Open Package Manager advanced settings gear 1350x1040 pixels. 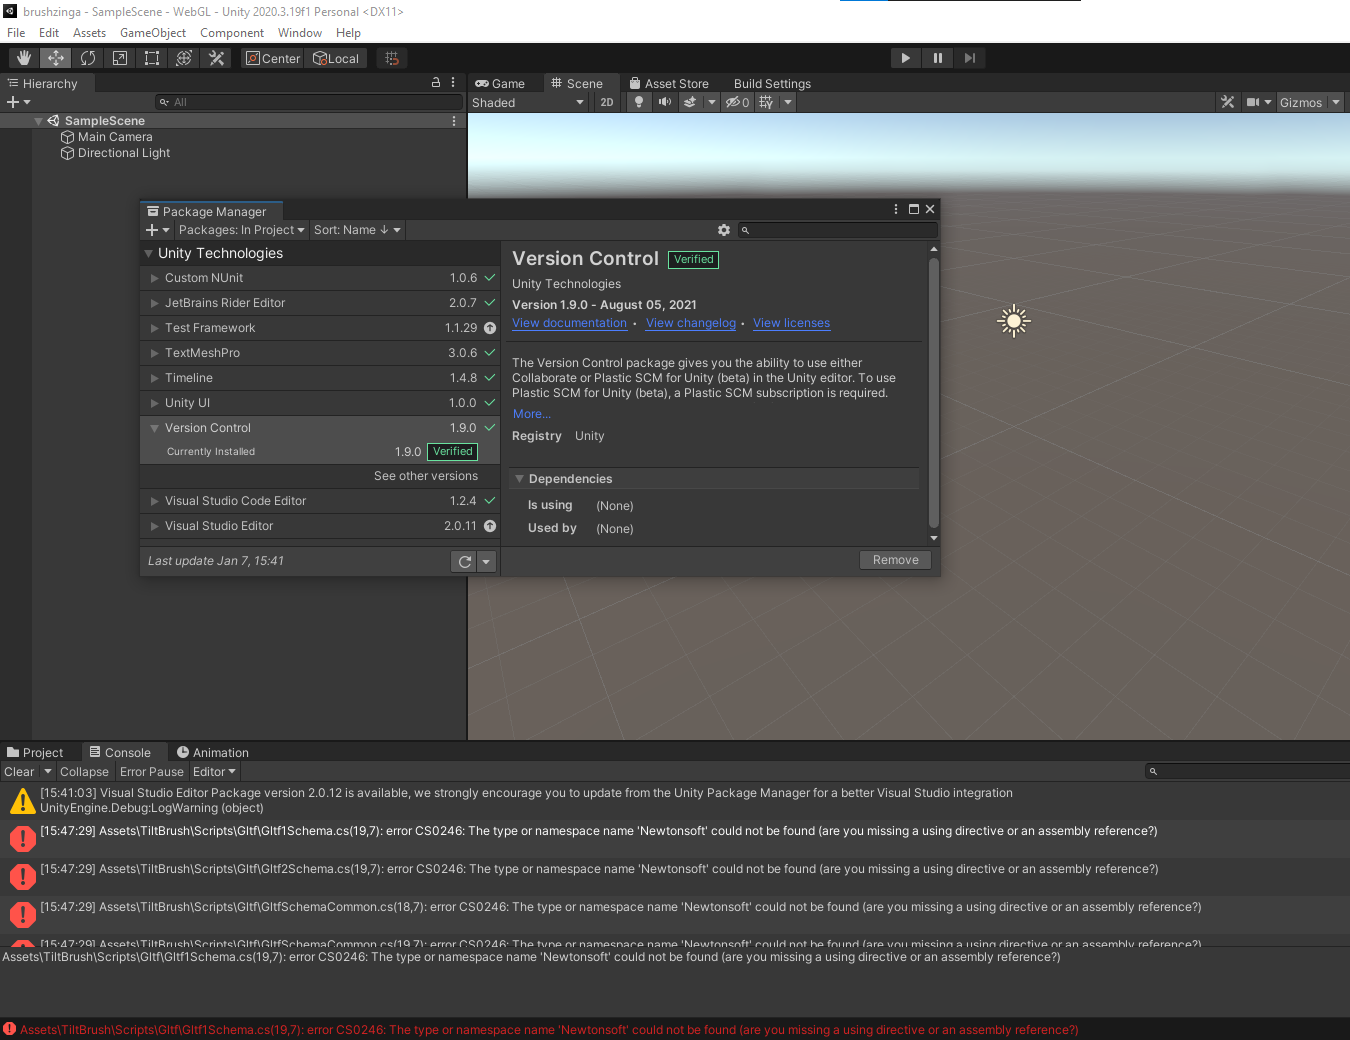pos(724,230)
